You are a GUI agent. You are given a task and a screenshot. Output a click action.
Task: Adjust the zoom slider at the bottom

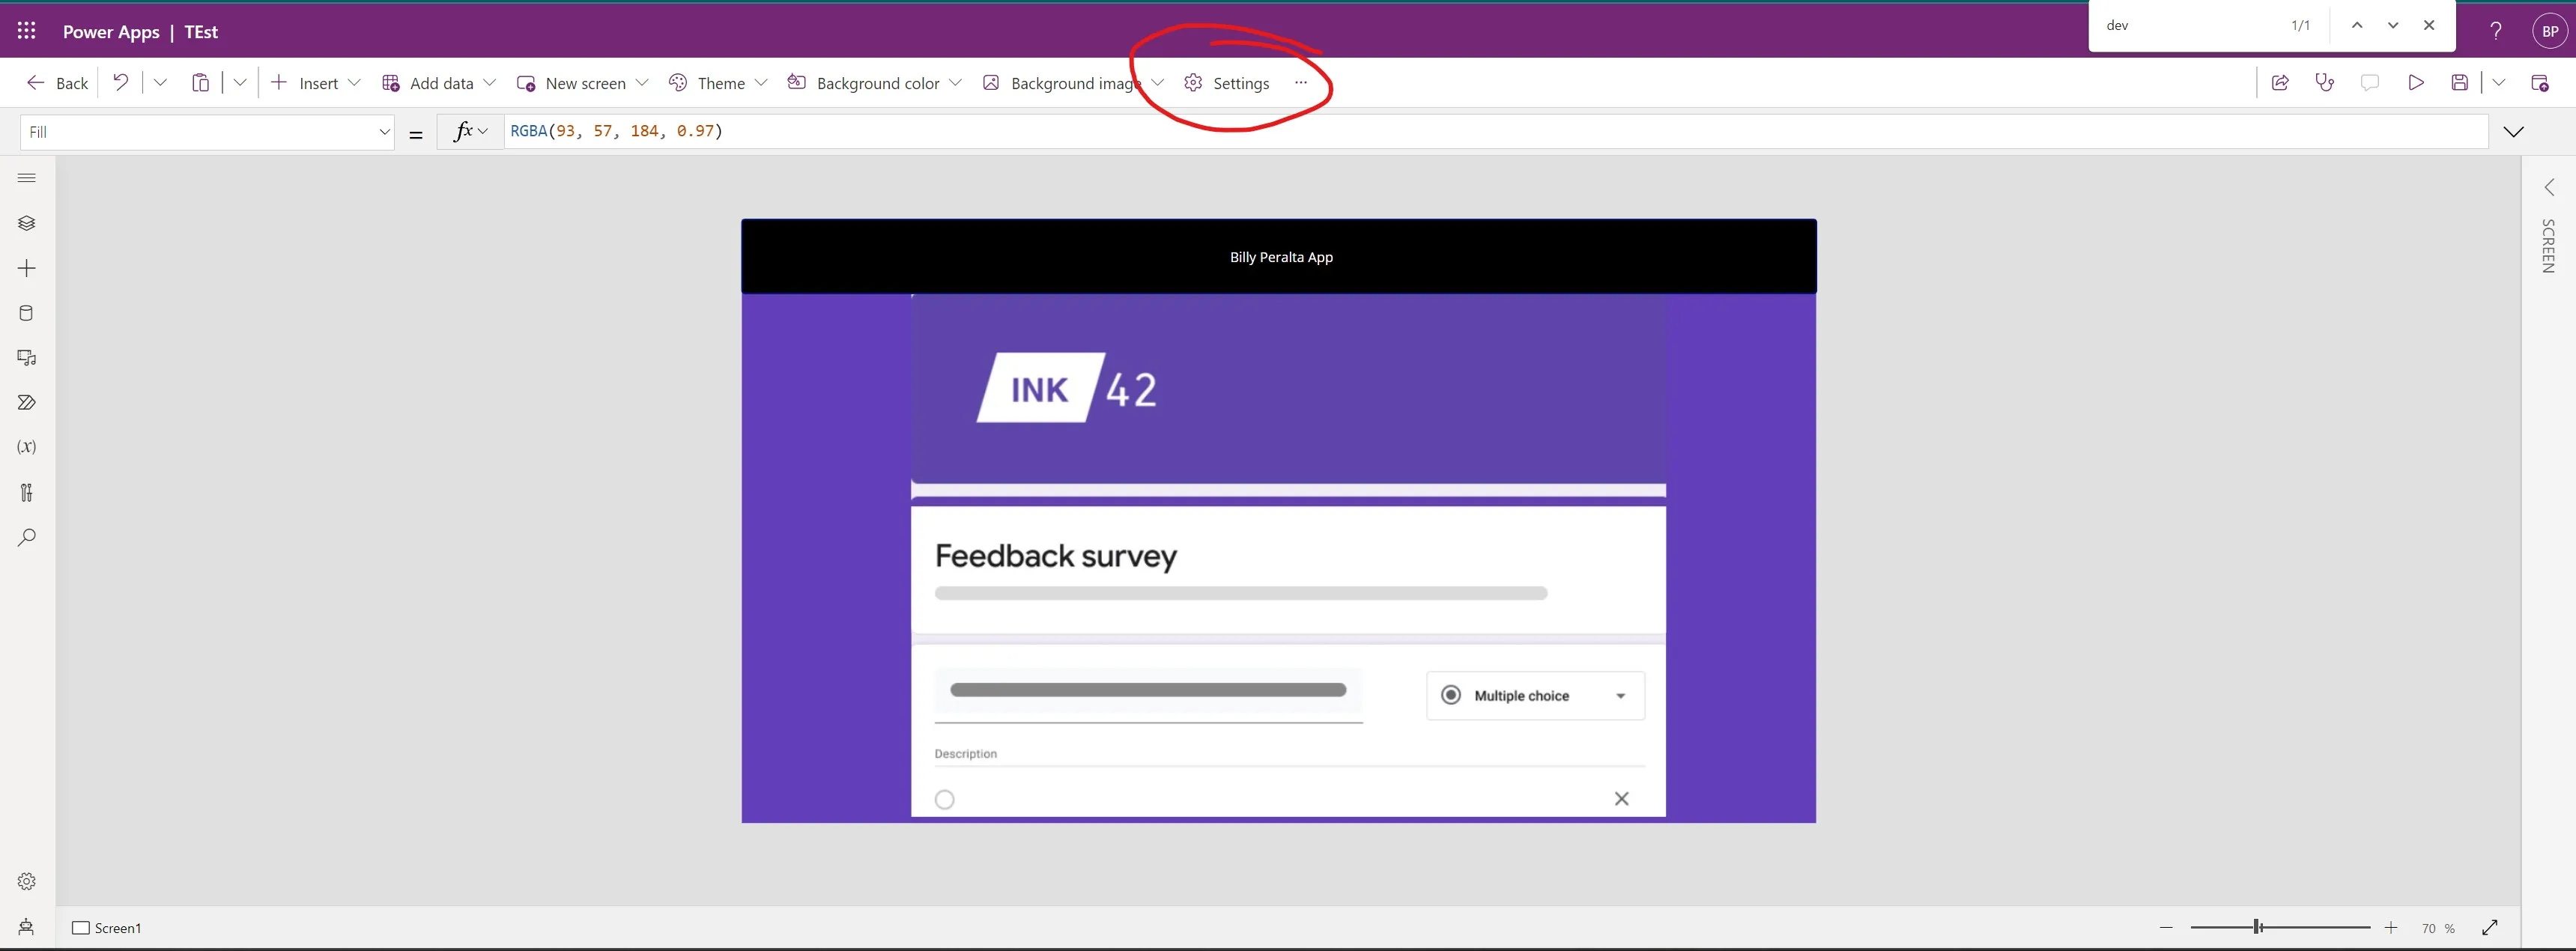pyautogui.click(x=2255, y=927)
